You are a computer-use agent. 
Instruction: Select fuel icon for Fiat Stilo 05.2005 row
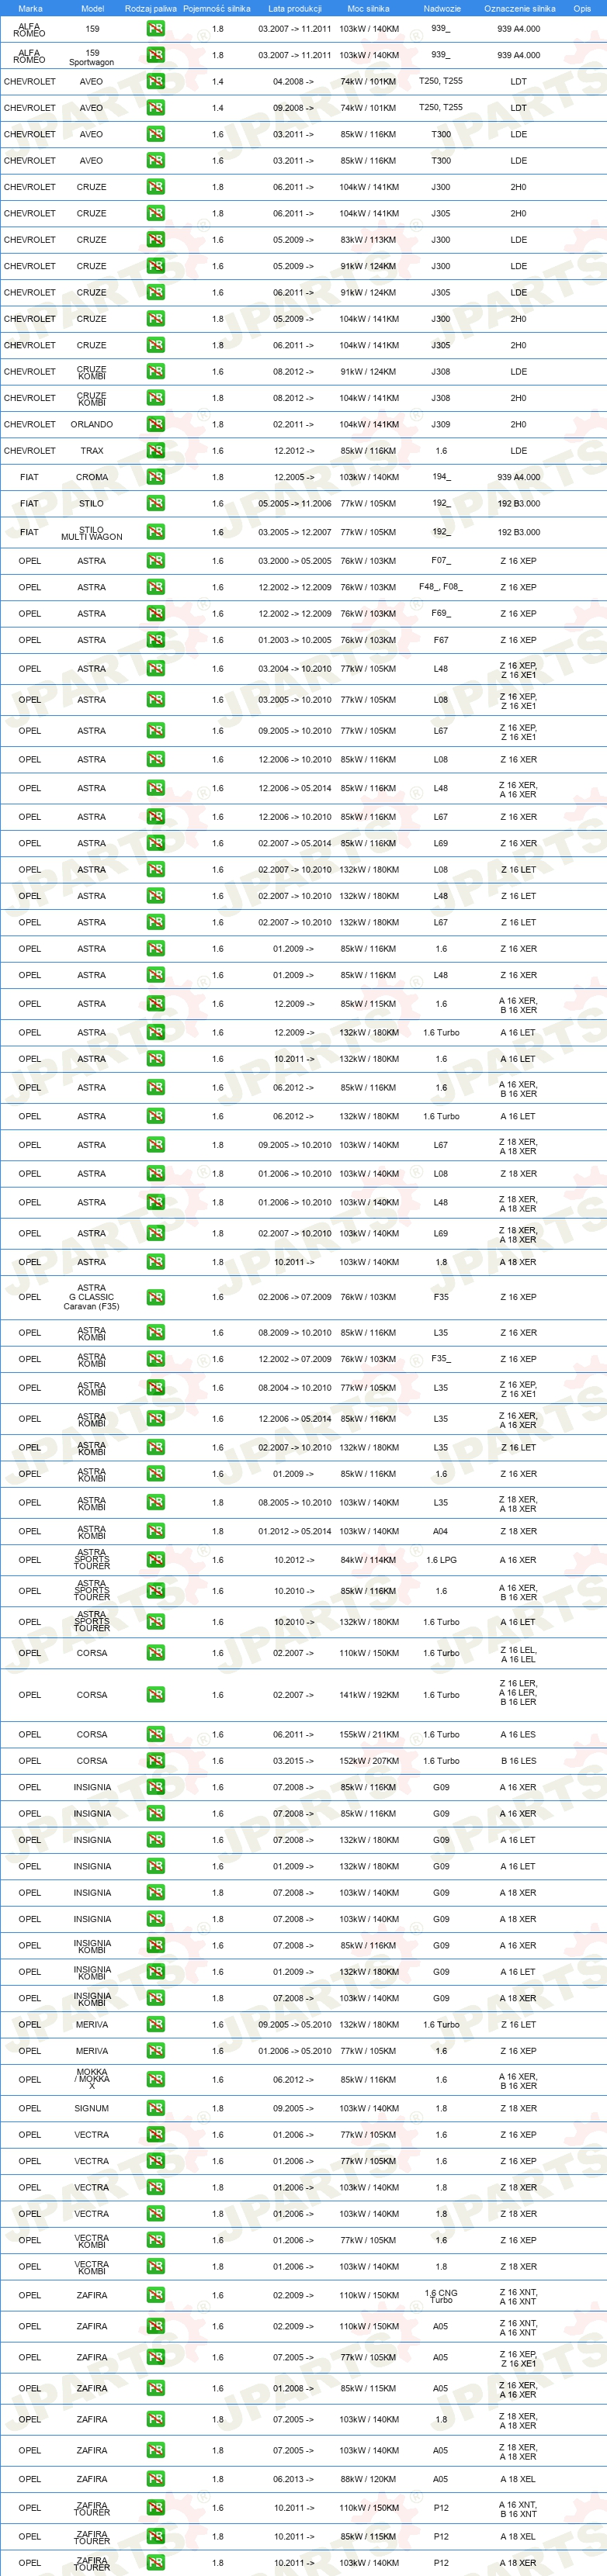[155, 503]
